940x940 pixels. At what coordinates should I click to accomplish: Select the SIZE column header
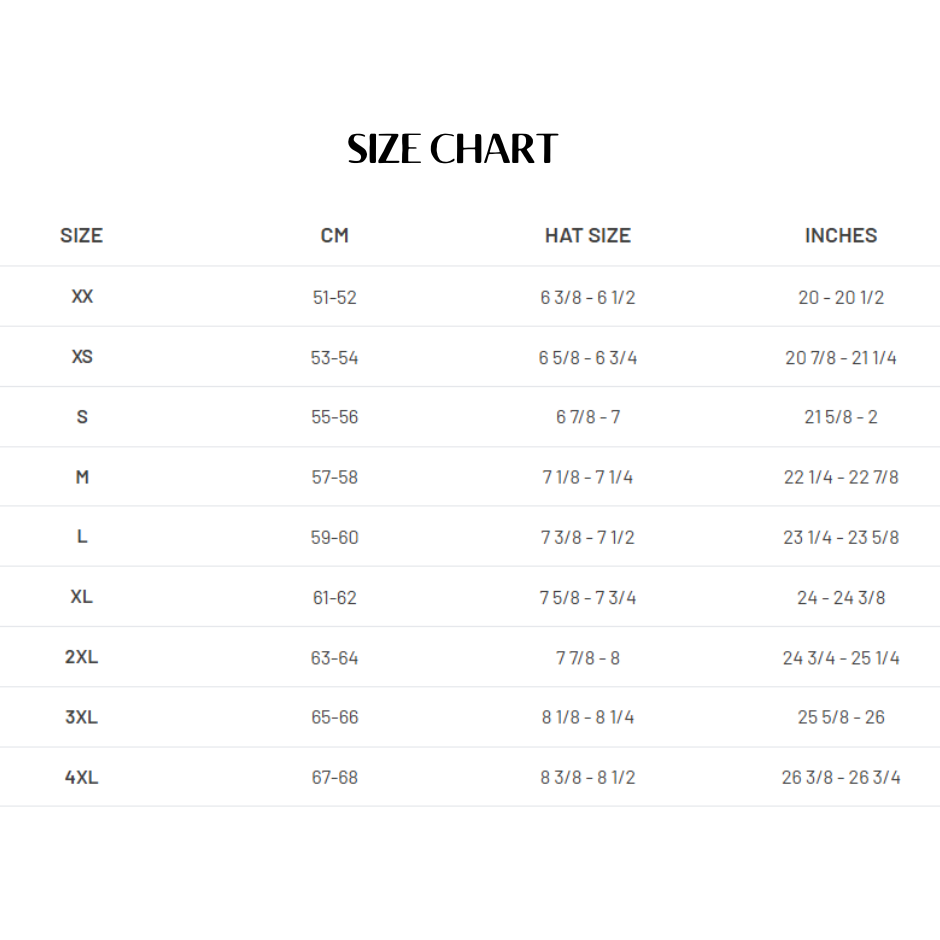click(x=81, y=236)
